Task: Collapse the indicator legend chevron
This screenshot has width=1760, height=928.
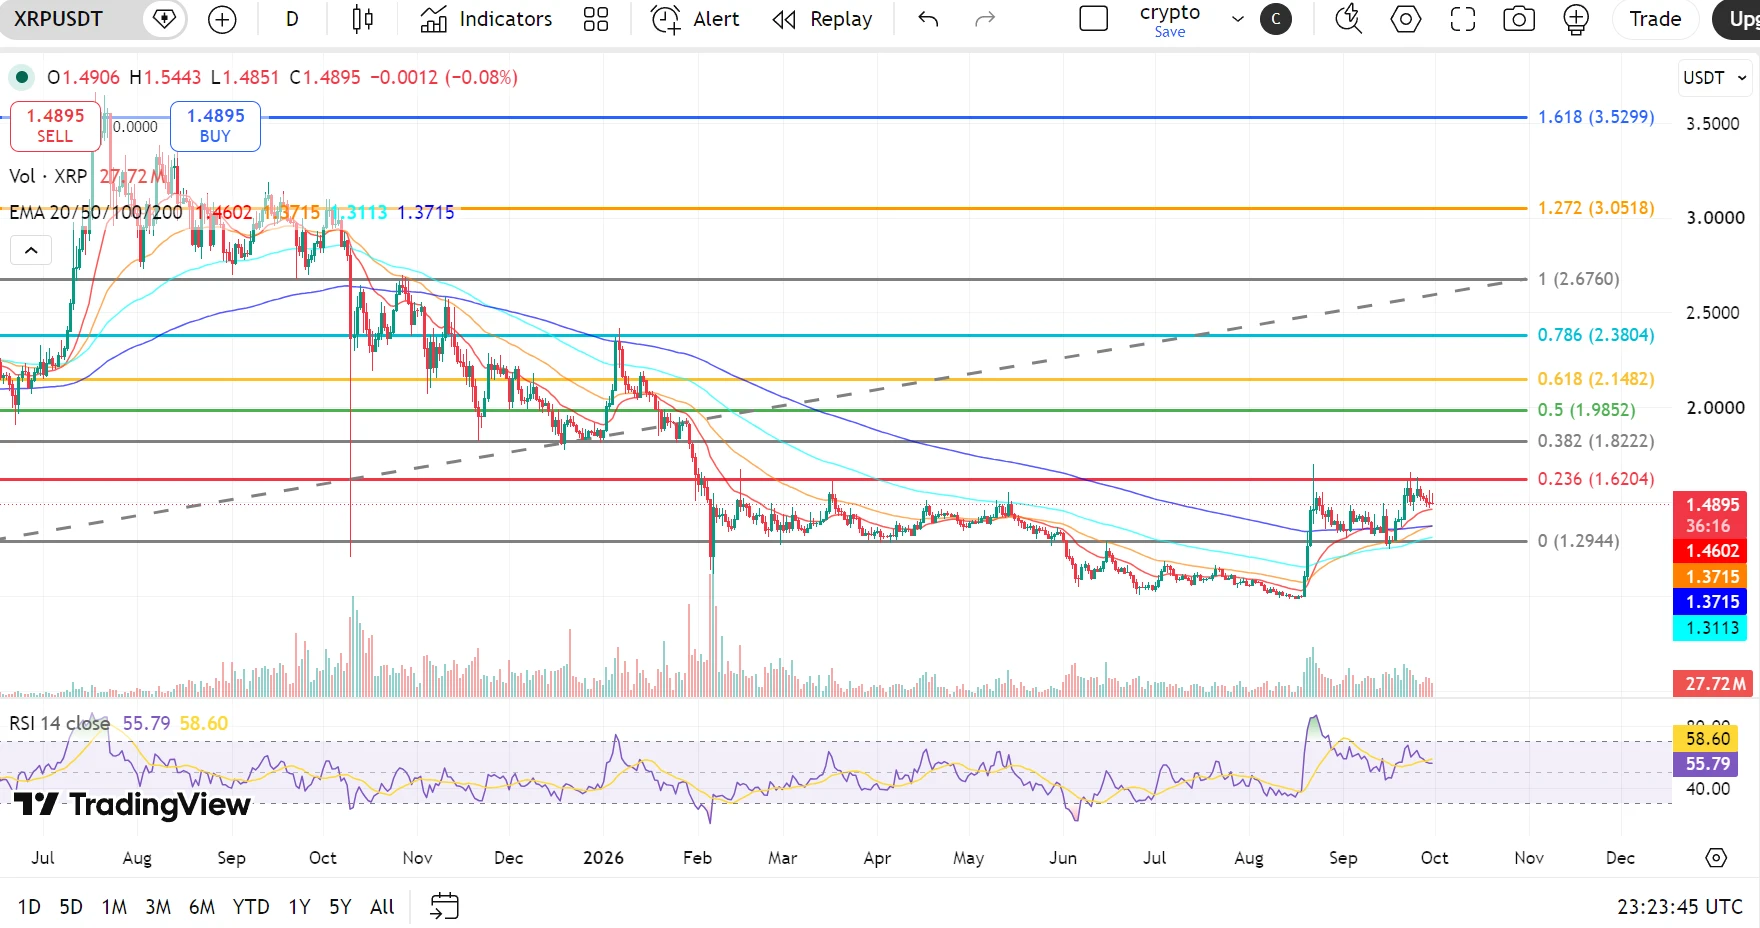Action: click(x=31, y=250)
